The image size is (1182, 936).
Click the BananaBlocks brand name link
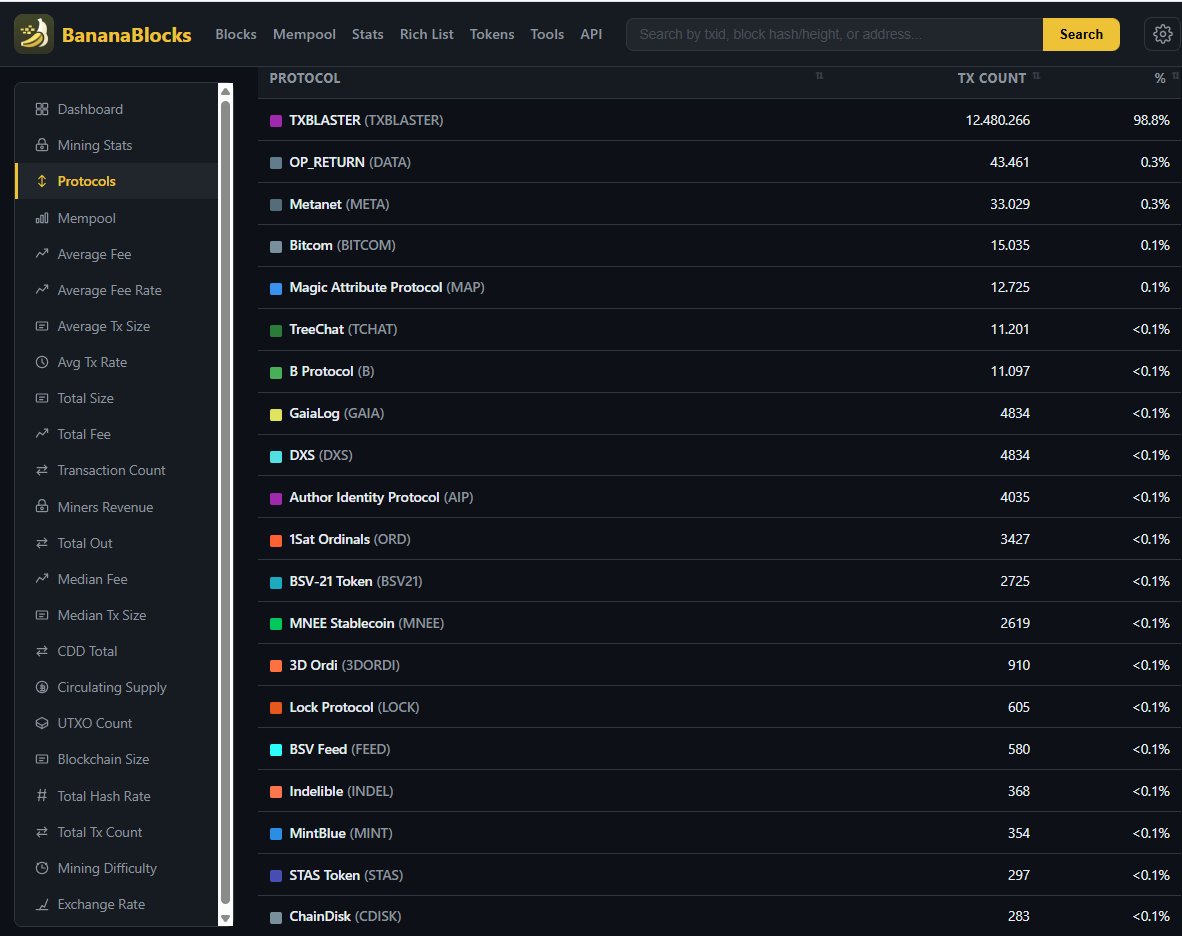(127, 35)
